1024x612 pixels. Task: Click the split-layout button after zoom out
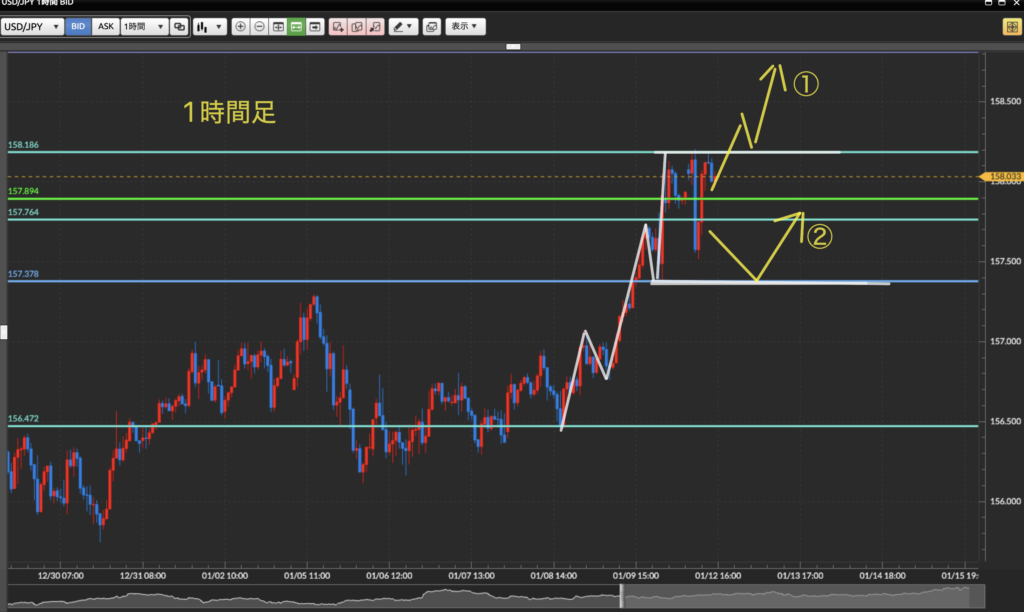[278, 27]
